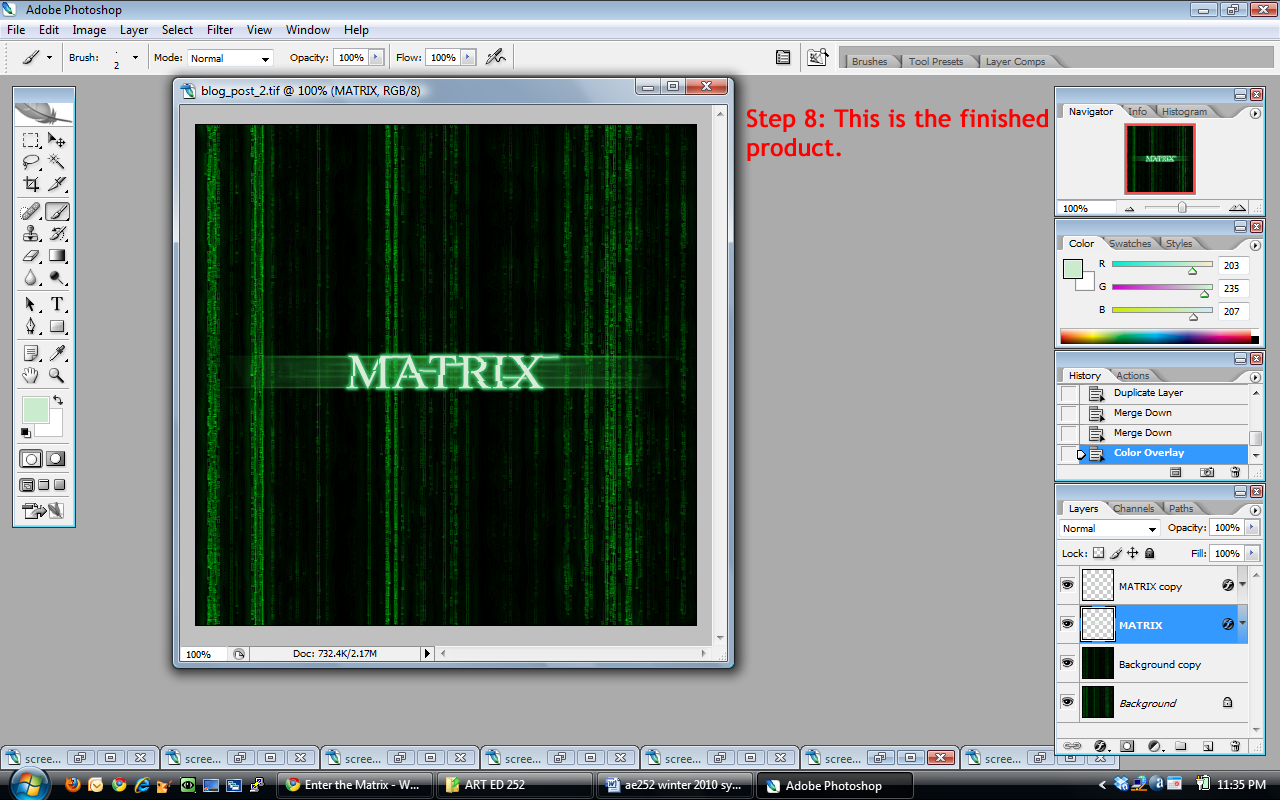Hide the MATRIX layer

(1067, 624)
